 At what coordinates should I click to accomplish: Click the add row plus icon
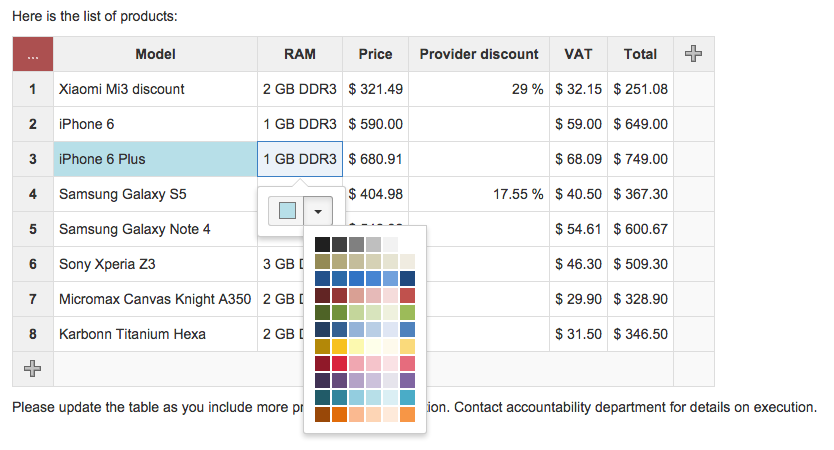click(x=33, y=369)
